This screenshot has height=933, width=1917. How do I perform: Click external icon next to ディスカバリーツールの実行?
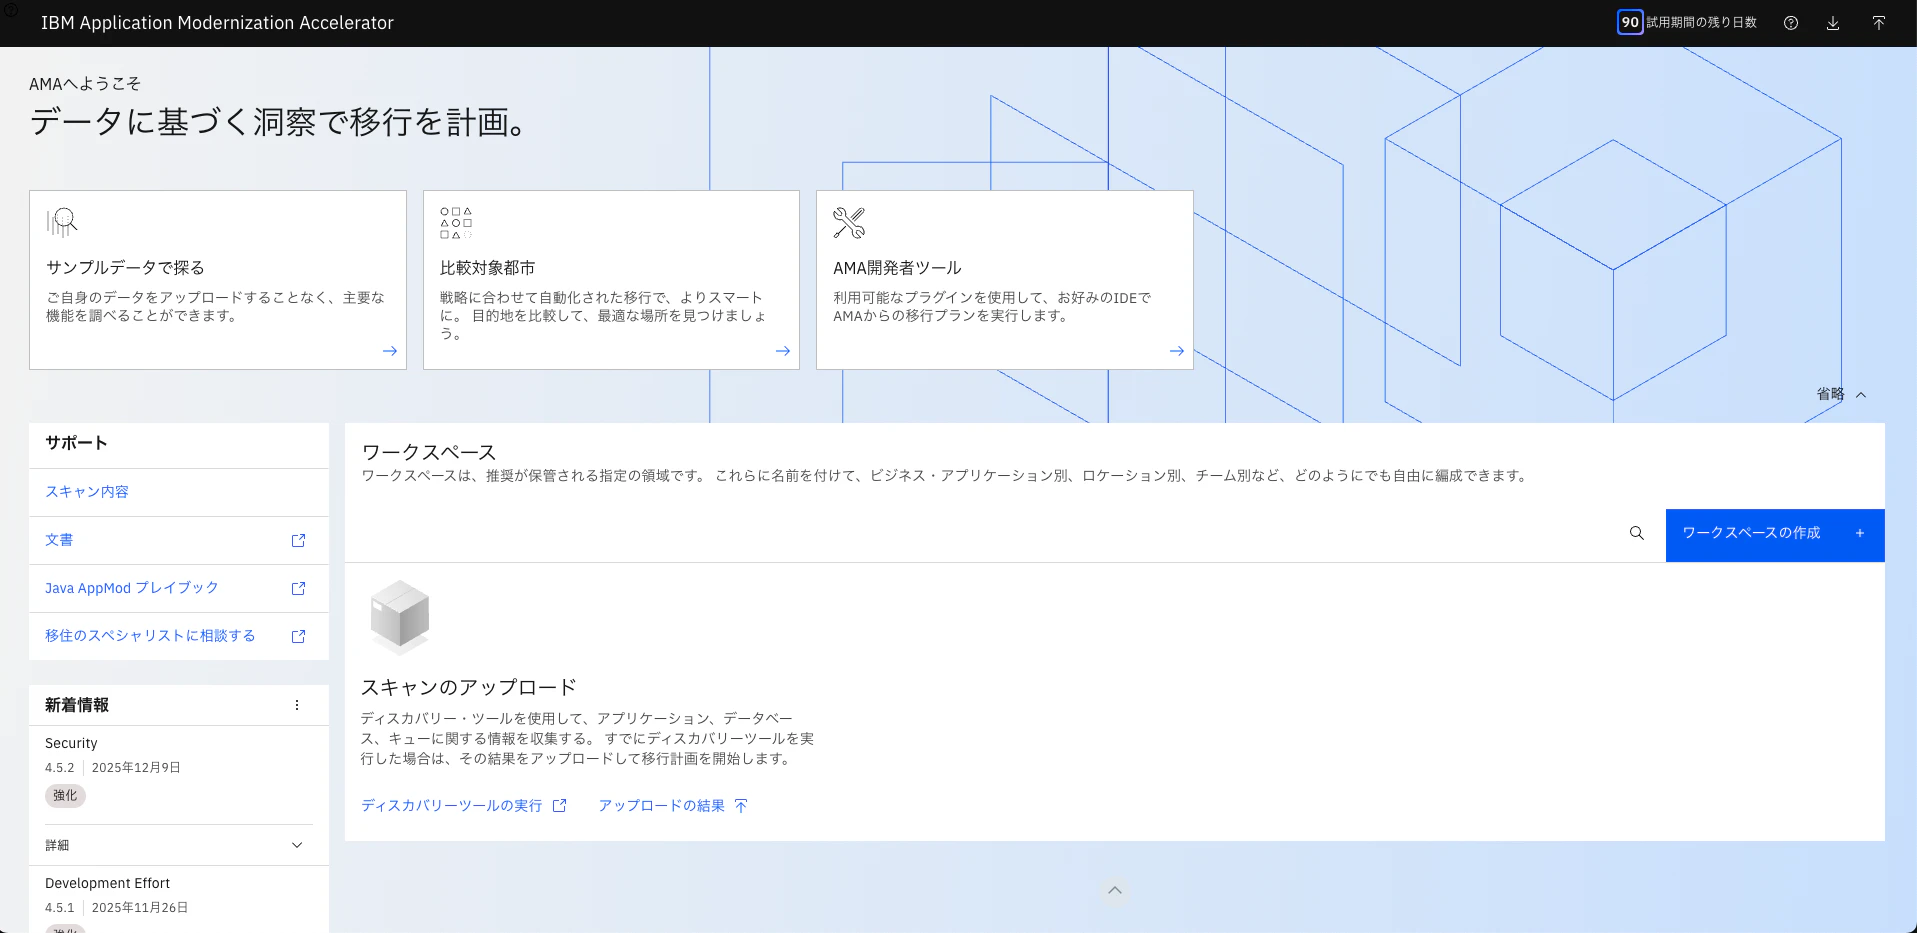pos(560,805)
